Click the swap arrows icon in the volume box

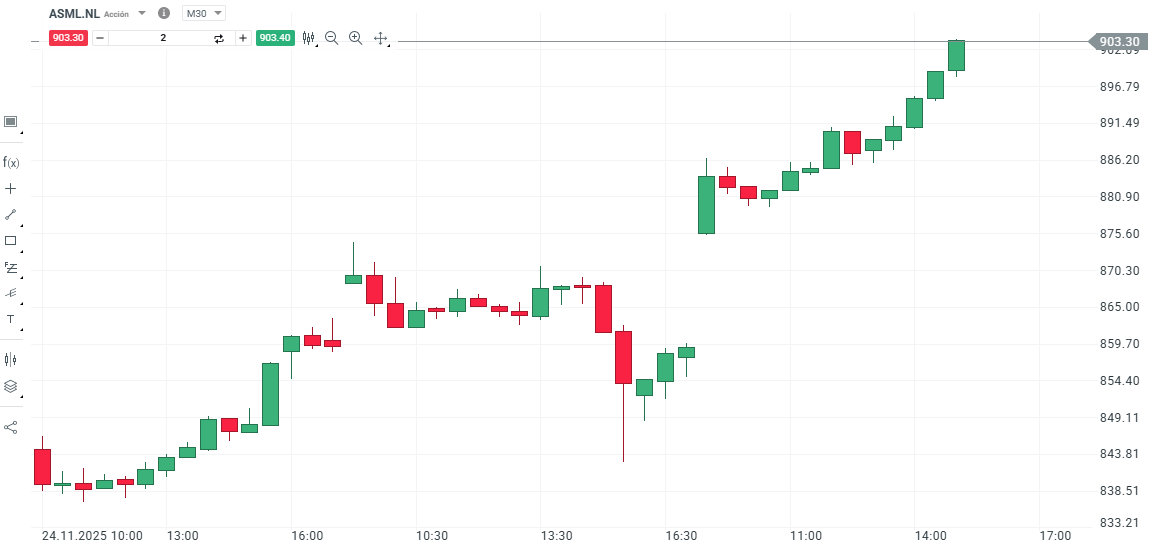219,38
